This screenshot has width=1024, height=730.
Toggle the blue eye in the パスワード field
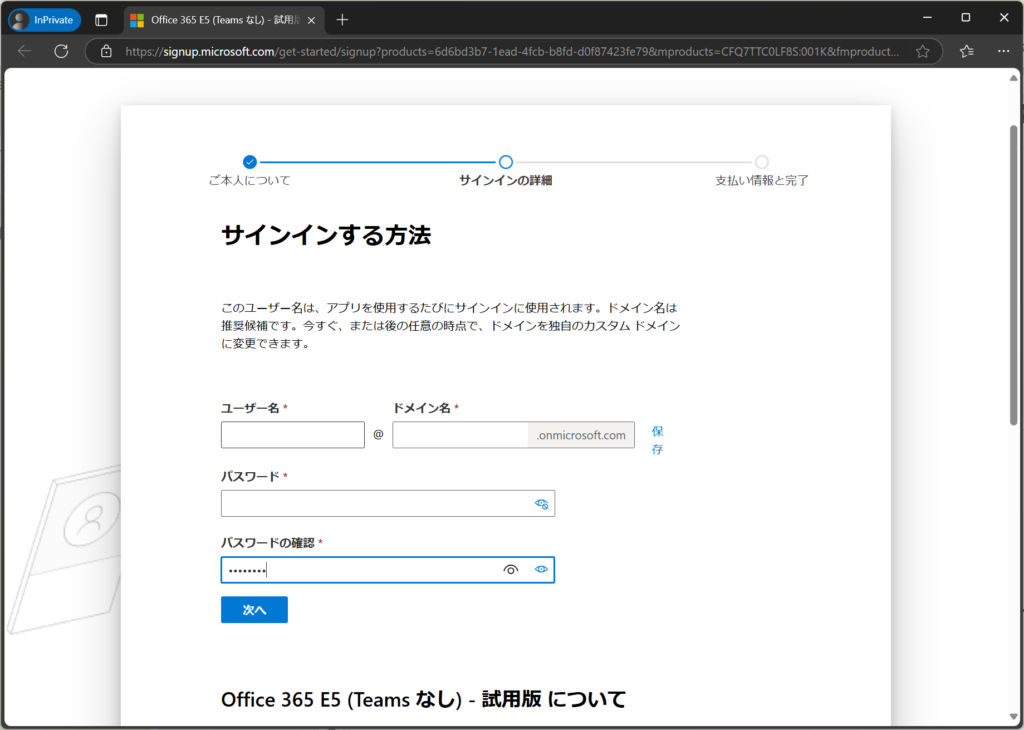click(x=541, y=504)
